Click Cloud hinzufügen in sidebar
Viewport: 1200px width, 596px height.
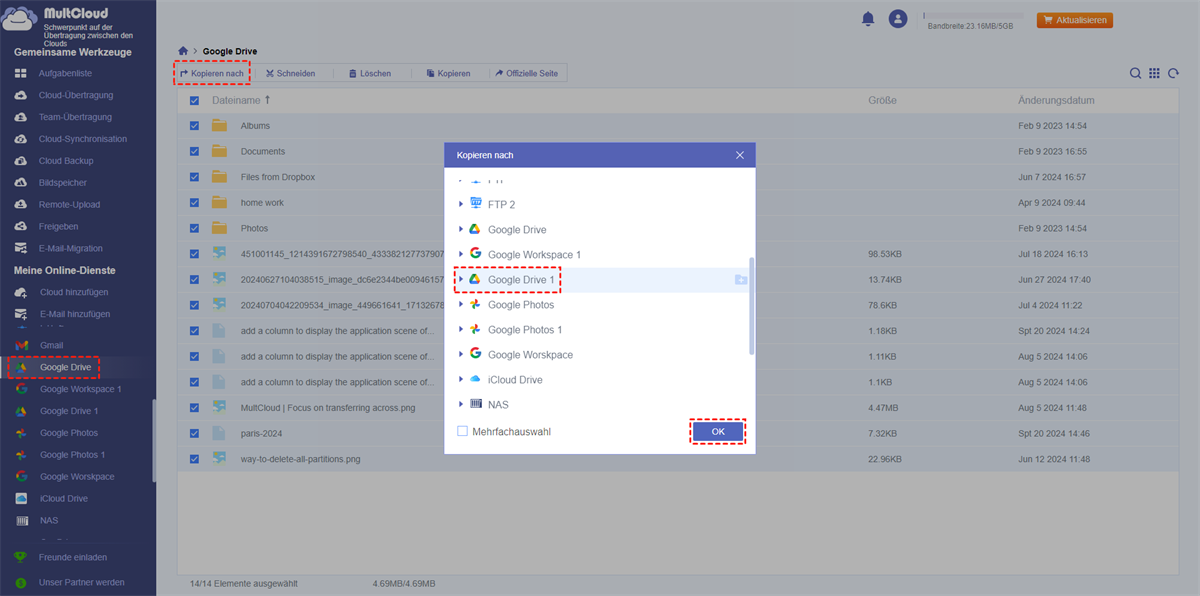(x=73, y=292)
